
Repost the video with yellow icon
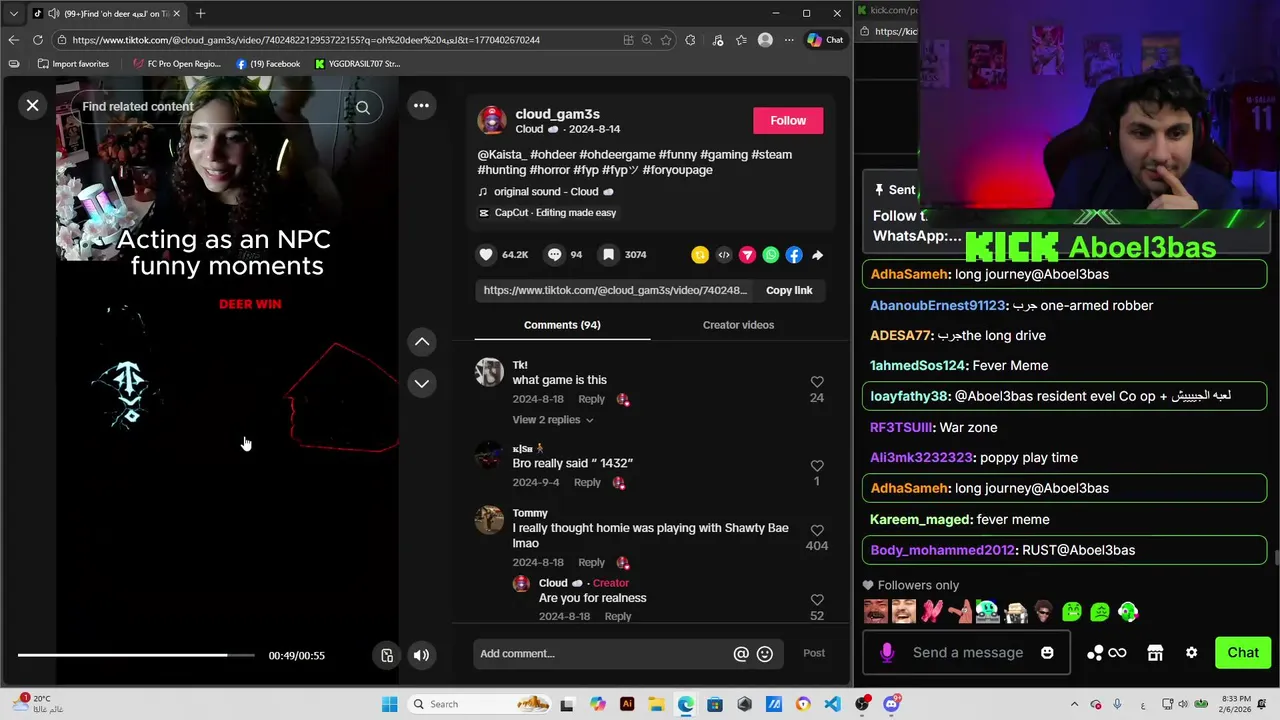coord(700,255)
